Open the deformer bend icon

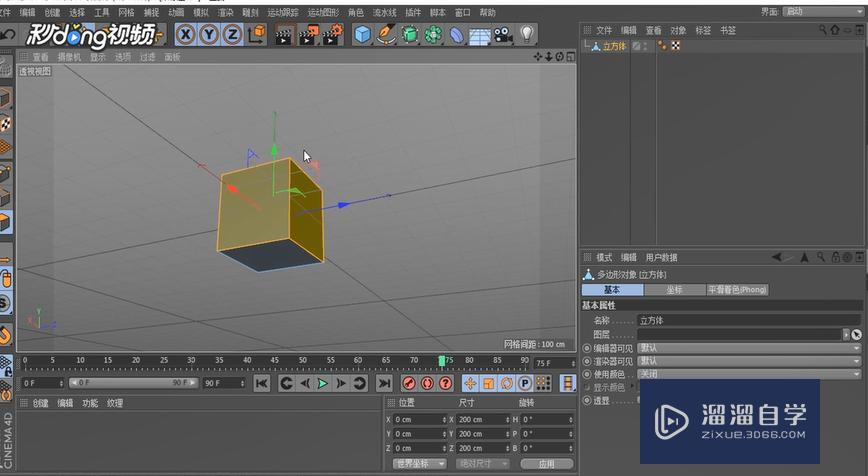456,35
